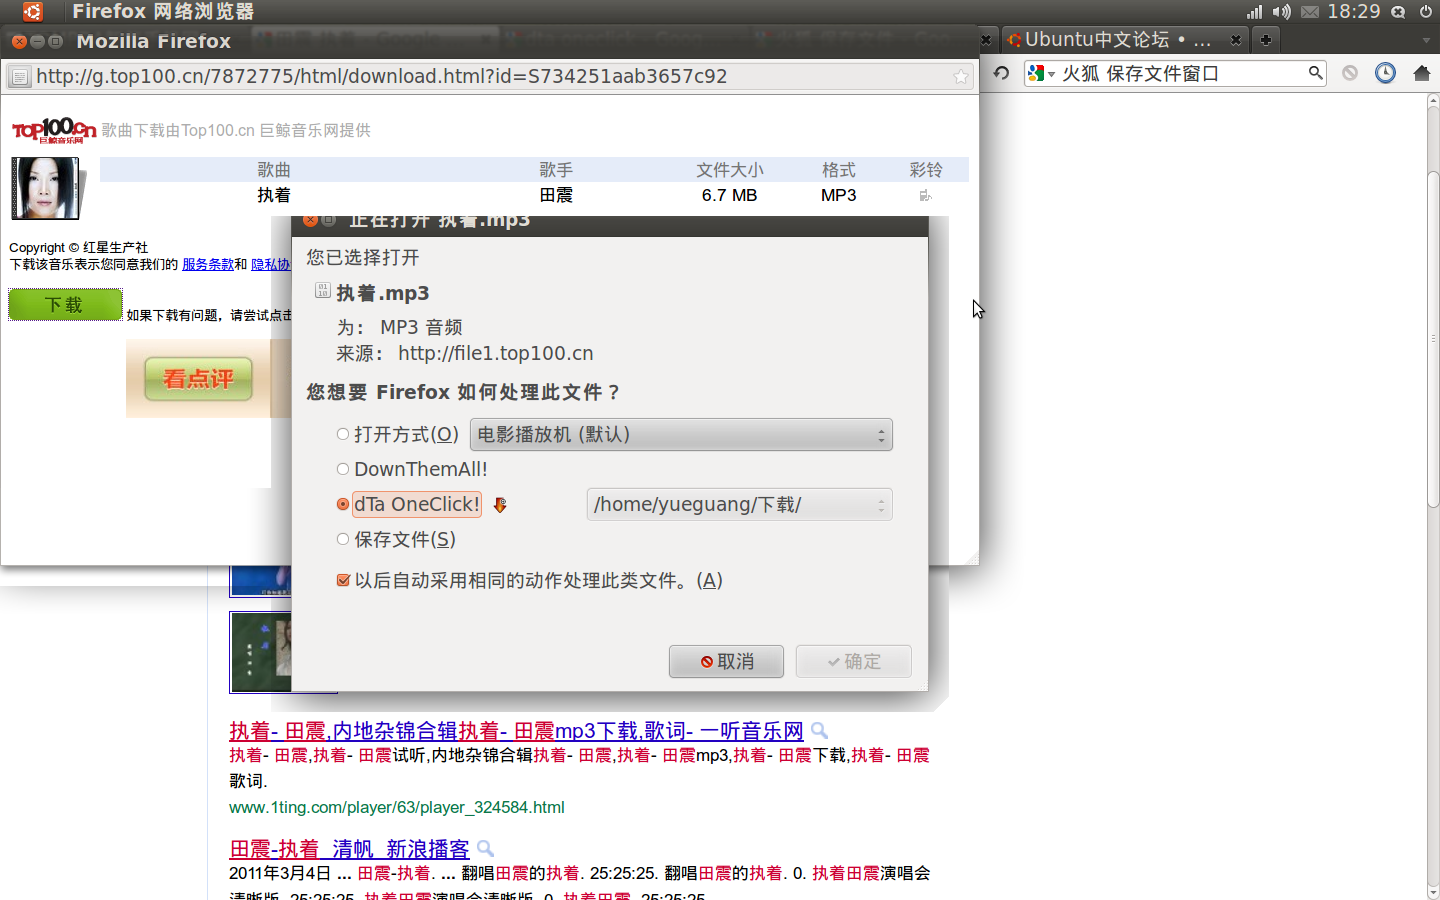Viewport: 1440px width, 900px height.
Task: Click the 取消 cancel button
Action: coord(726,662)
